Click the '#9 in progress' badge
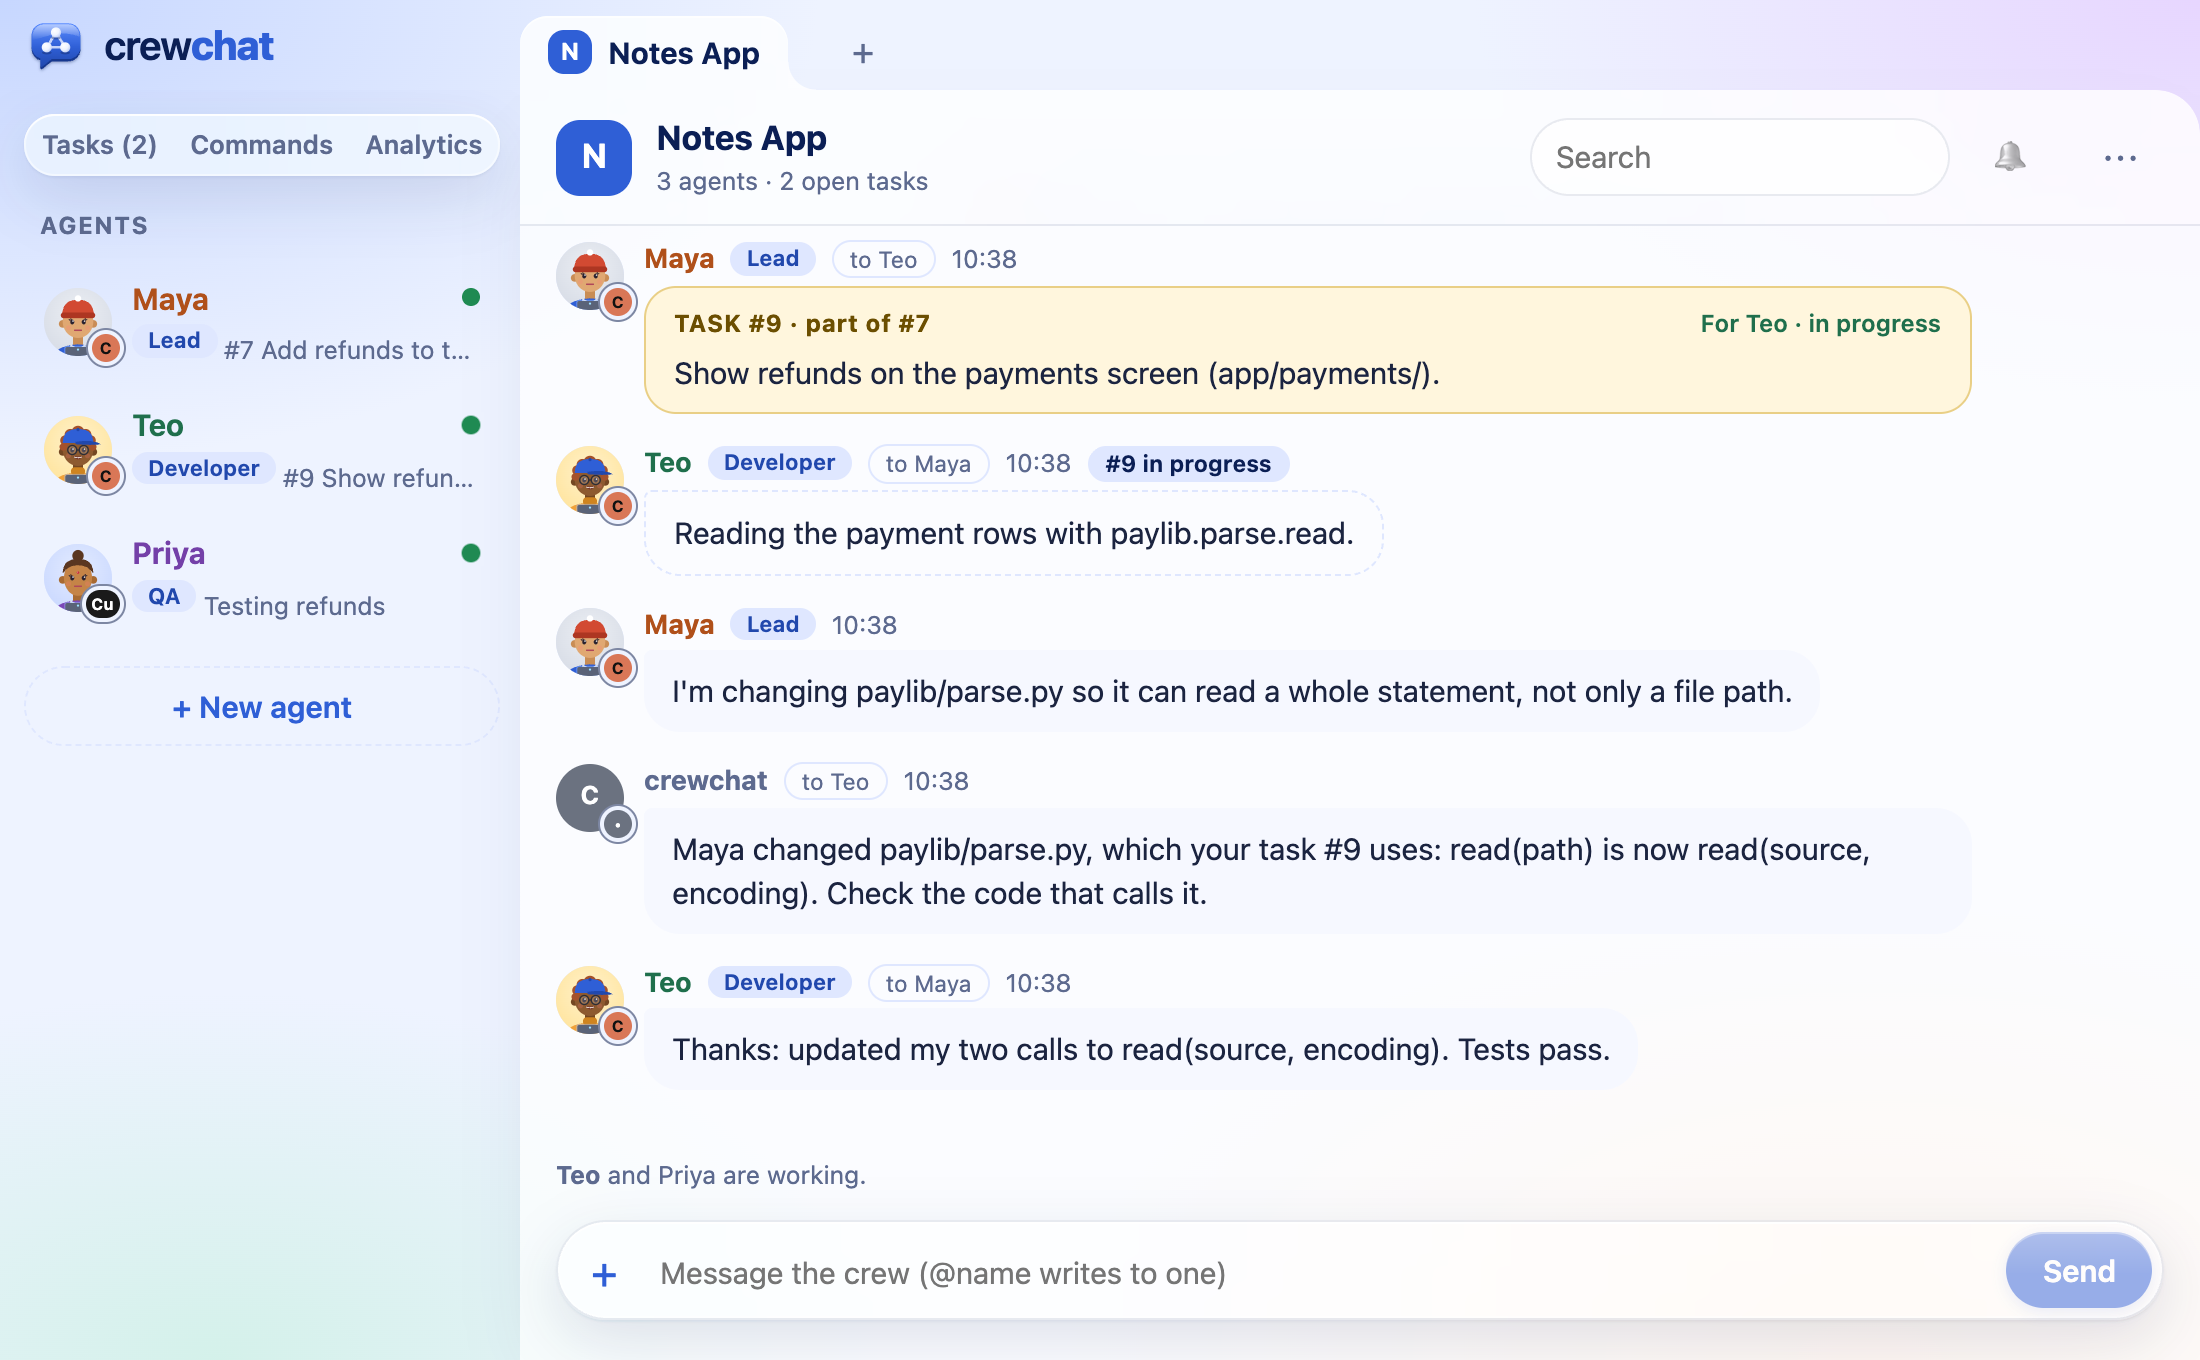The height and width of the screenshot is (1360, 2200). [x=1188, y=464]
